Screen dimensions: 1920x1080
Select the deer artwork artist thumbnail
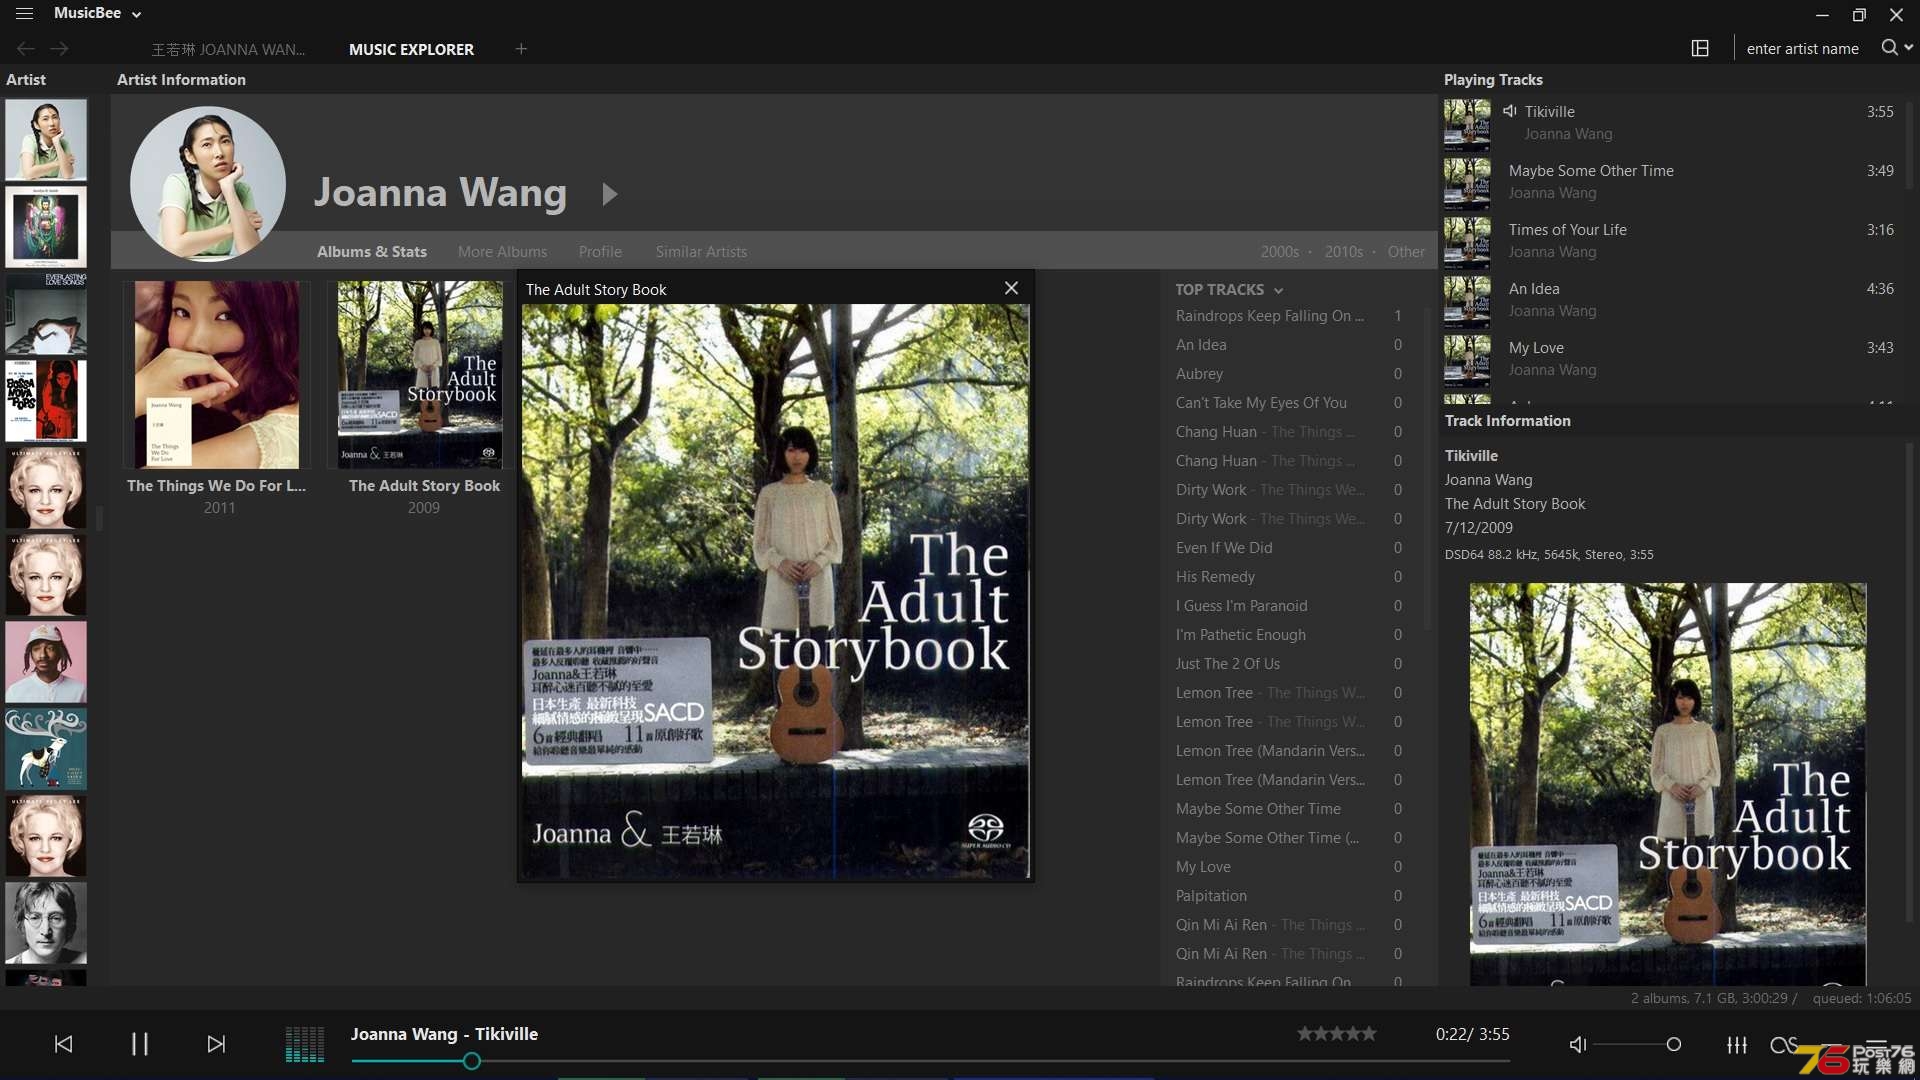(46, 748)
